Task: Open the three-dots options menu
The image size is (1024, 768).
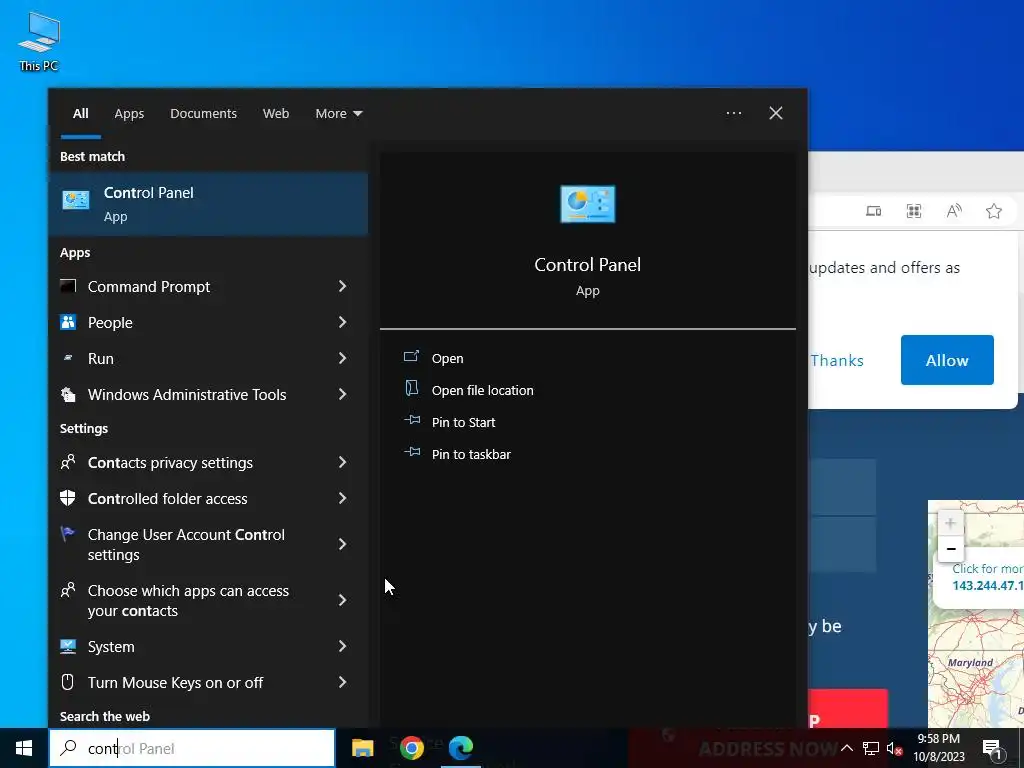Action: tap(734, 113)
